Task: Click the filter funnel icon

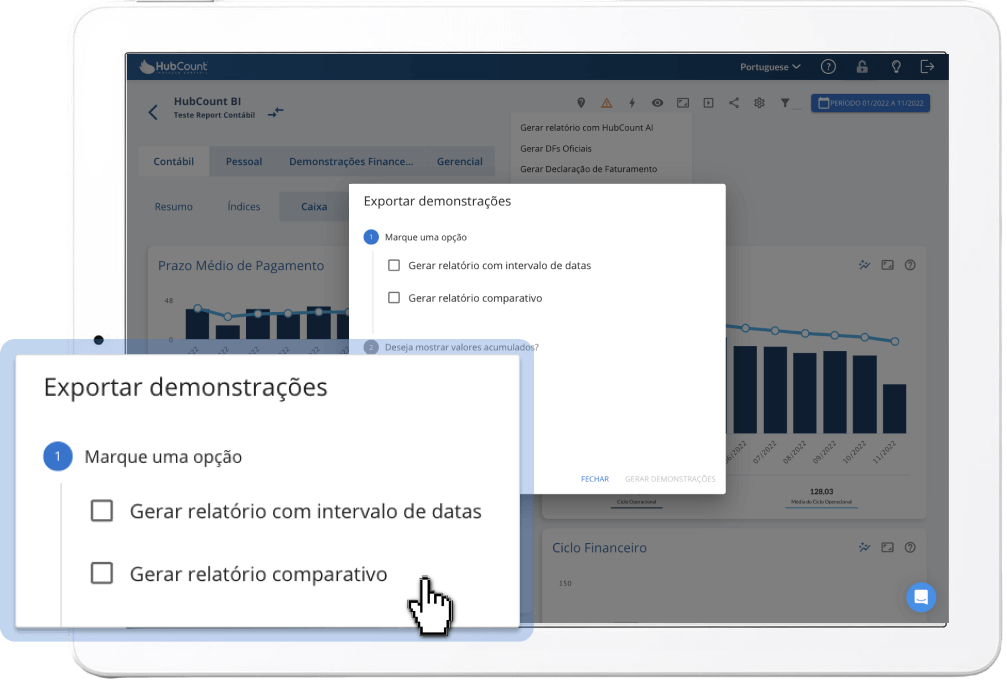Action: coord(785,103)
